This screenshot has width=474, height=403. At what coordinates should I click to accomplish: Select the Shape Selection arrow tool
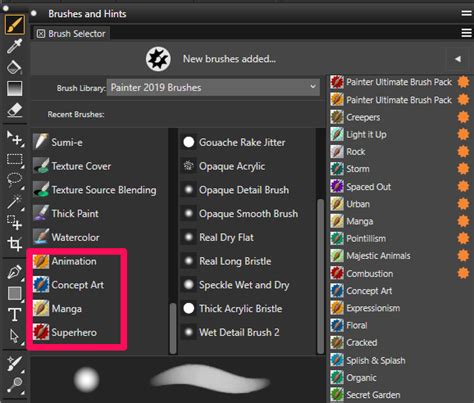(15, 336)
